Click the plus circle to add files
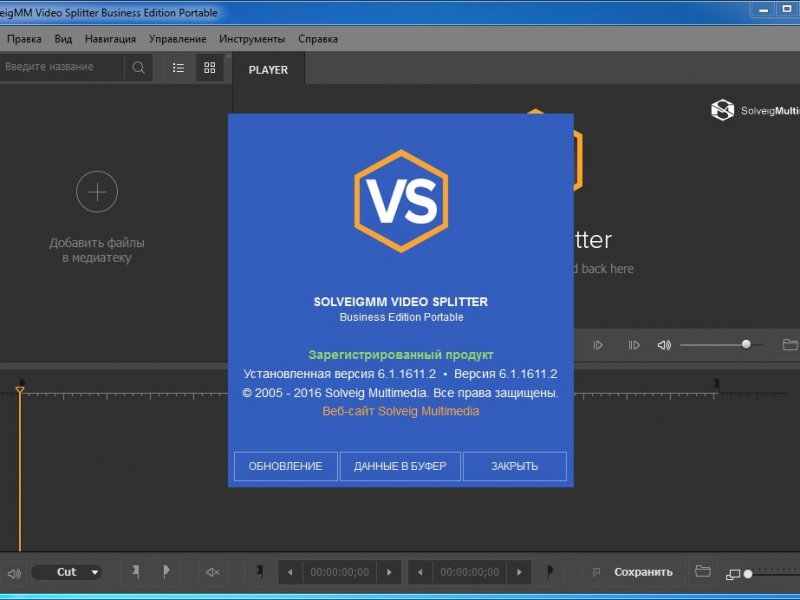This screenshot has height=600, width=800. click(97, 192)
